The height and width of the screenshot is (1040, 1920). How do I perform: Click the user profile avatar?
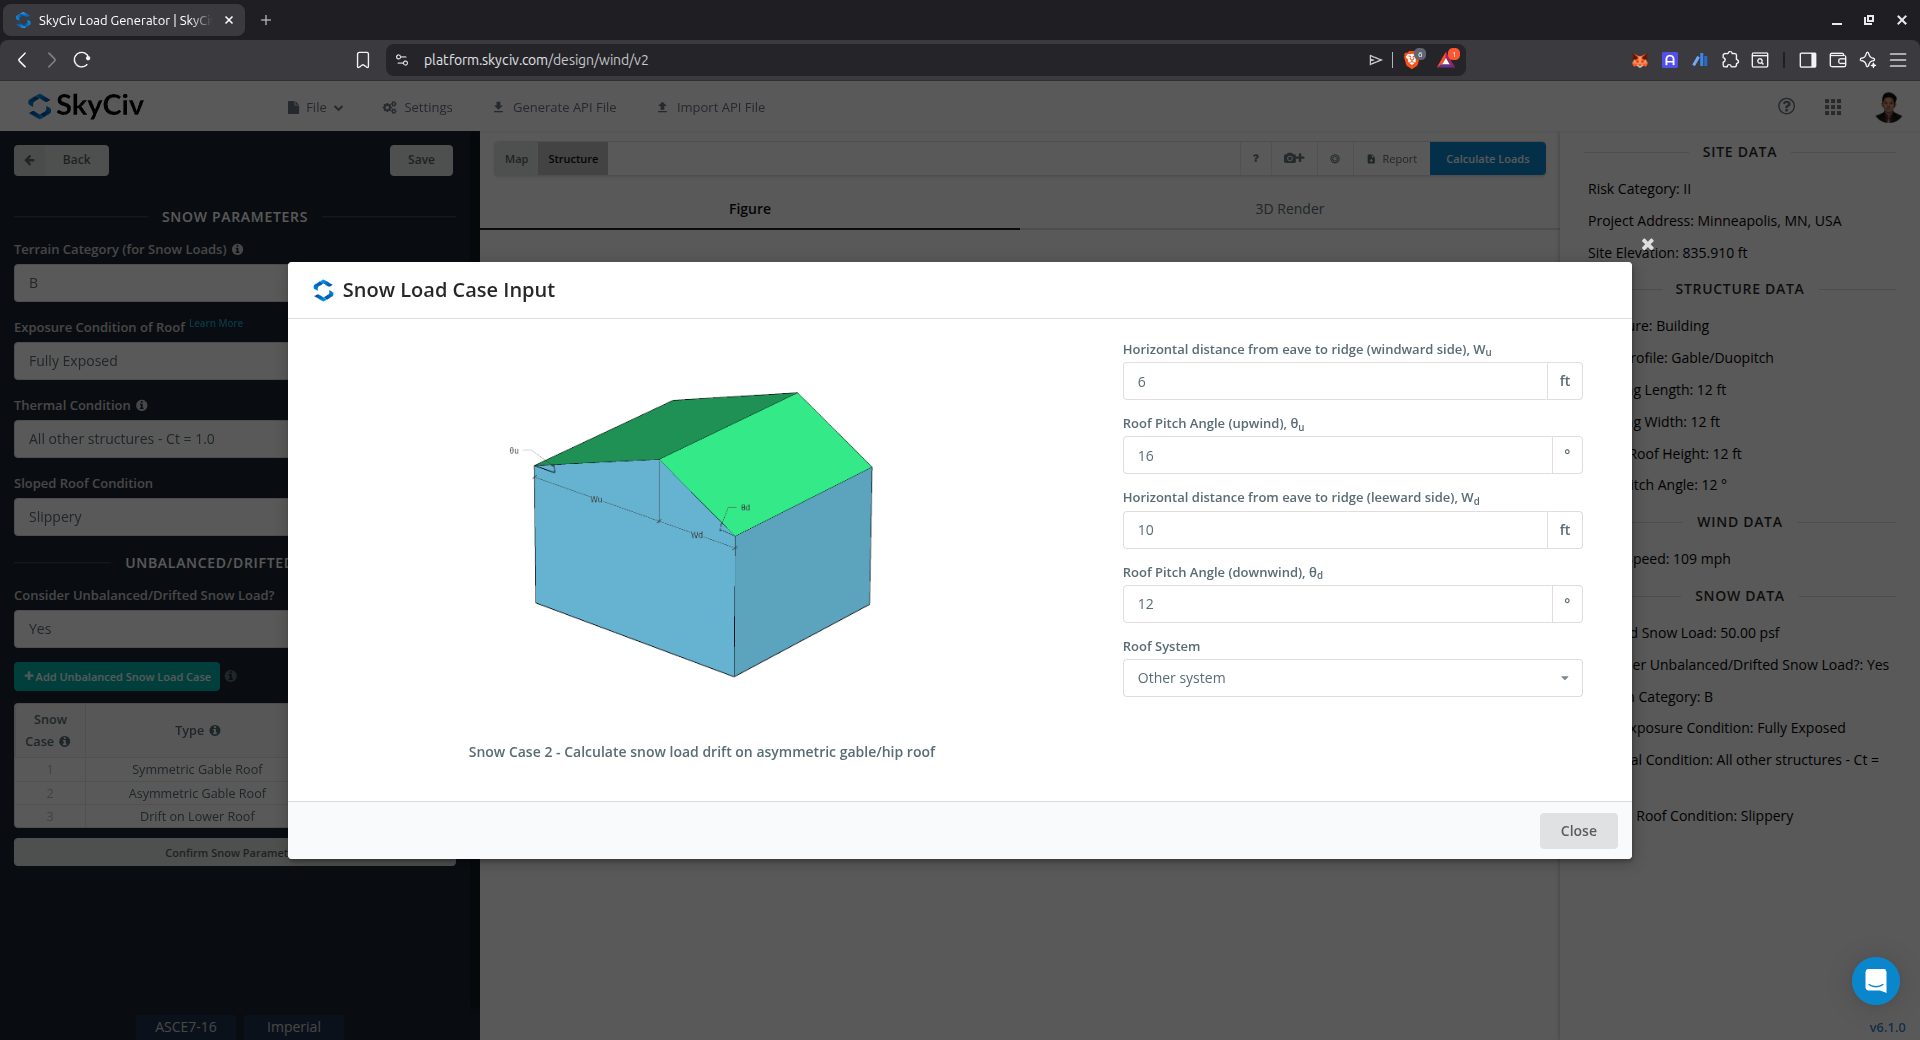point(1887,107)
